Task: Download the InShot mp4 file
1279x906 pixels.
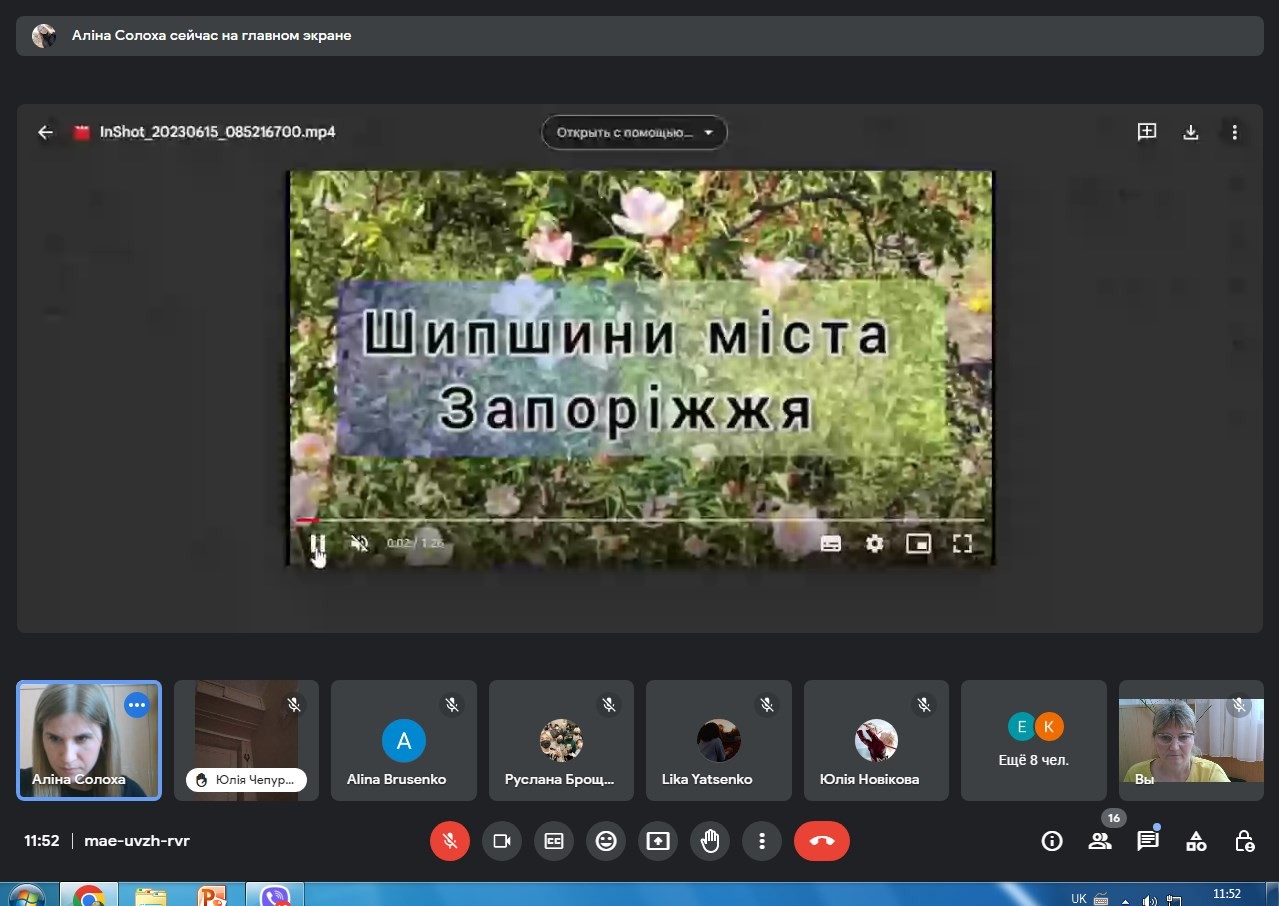Action: coord(1191,132)
